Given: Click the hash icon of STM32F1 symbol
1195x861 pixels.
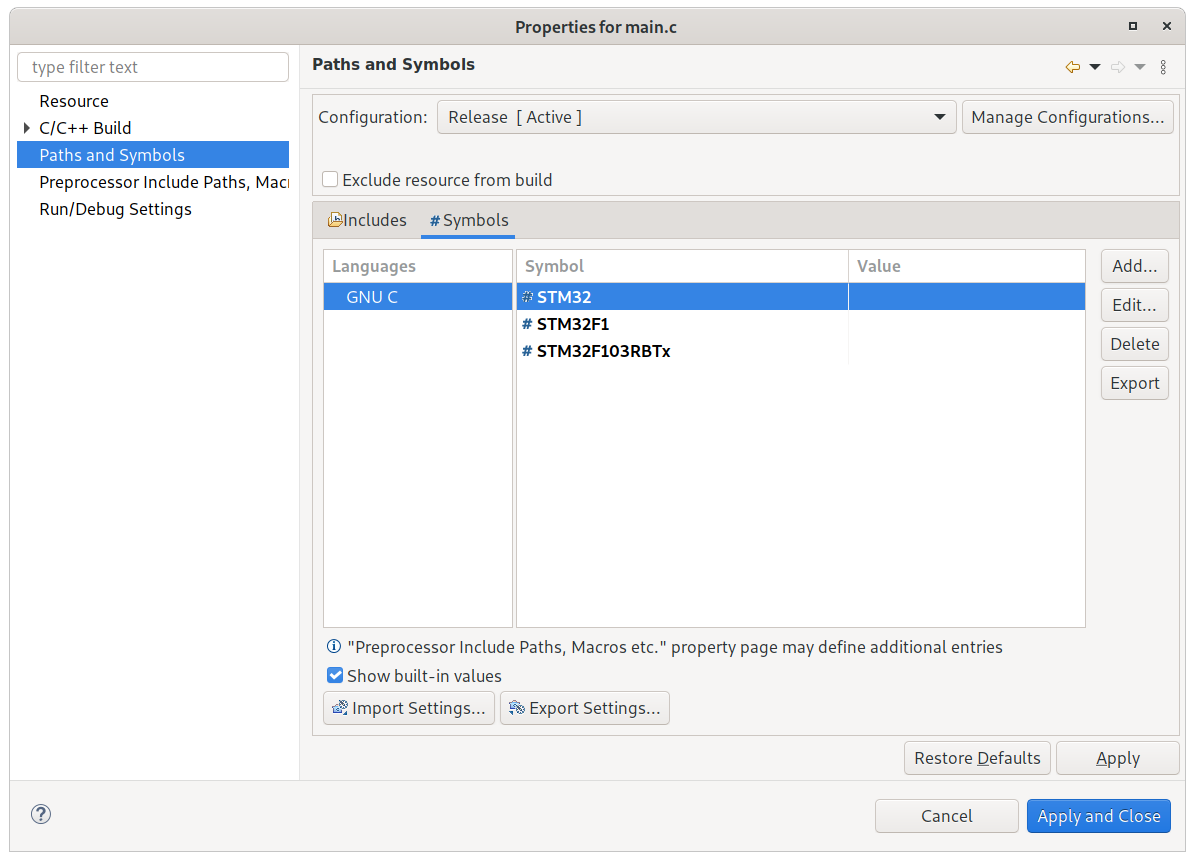Looking at the screenshot, I should click(x=527, y=324).
